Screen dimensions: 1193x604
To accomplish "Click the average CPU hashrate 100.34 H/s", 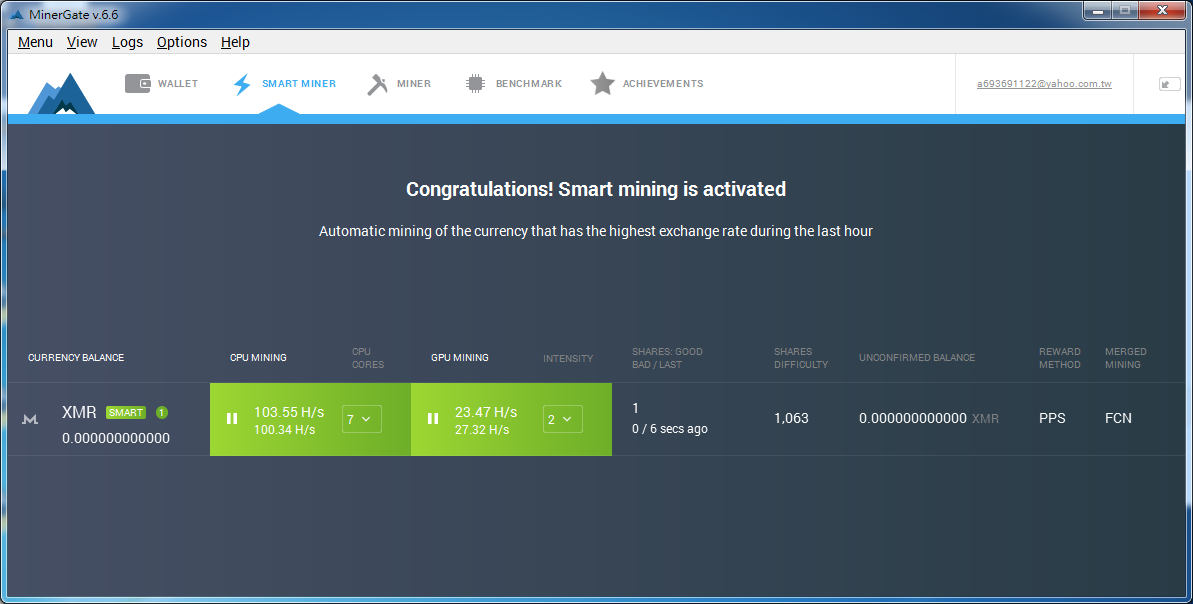I will [285, 430].
